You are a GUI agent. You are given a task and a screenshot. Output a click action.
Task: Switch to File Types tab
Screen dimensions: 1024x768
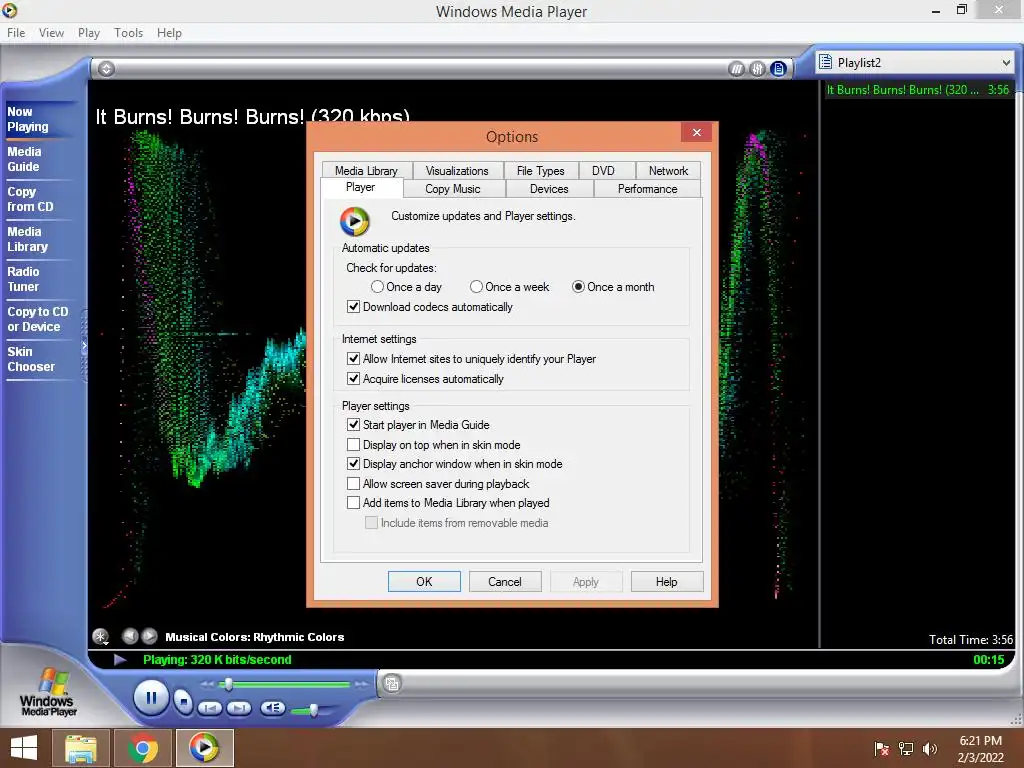pyautogui.click(x=541, y=170)
